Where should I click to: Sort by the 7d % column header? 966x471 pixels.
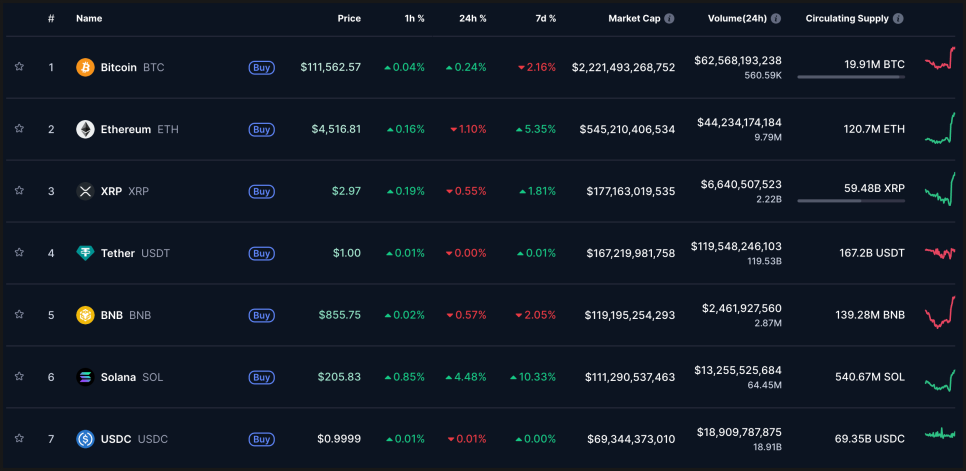[544, 18]
